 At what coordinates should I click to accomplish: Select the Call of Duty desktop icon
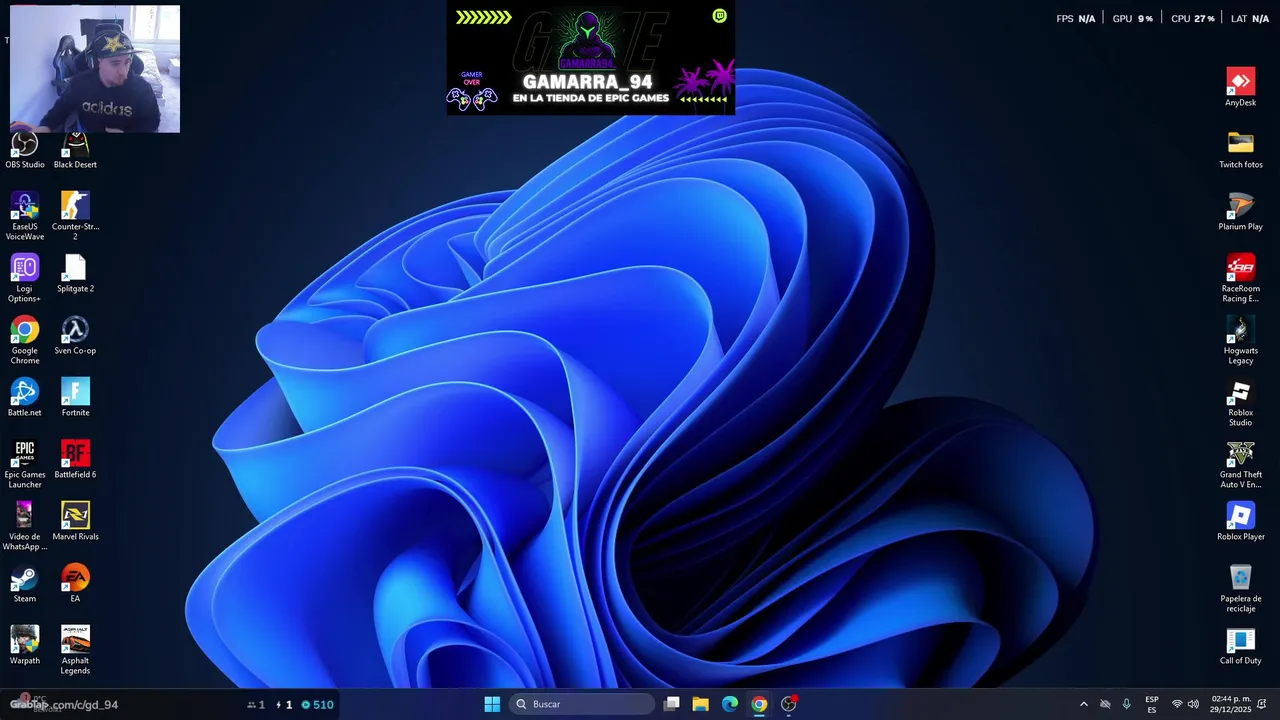click(x=1241, y=645)
